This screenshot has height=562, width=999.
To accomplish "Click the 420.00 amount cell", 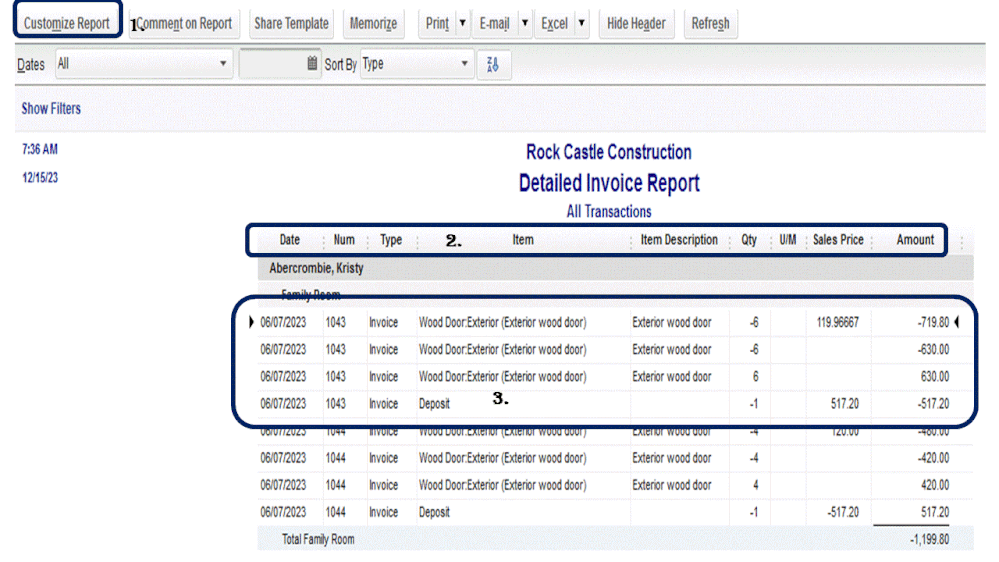I will click(935, 485).
